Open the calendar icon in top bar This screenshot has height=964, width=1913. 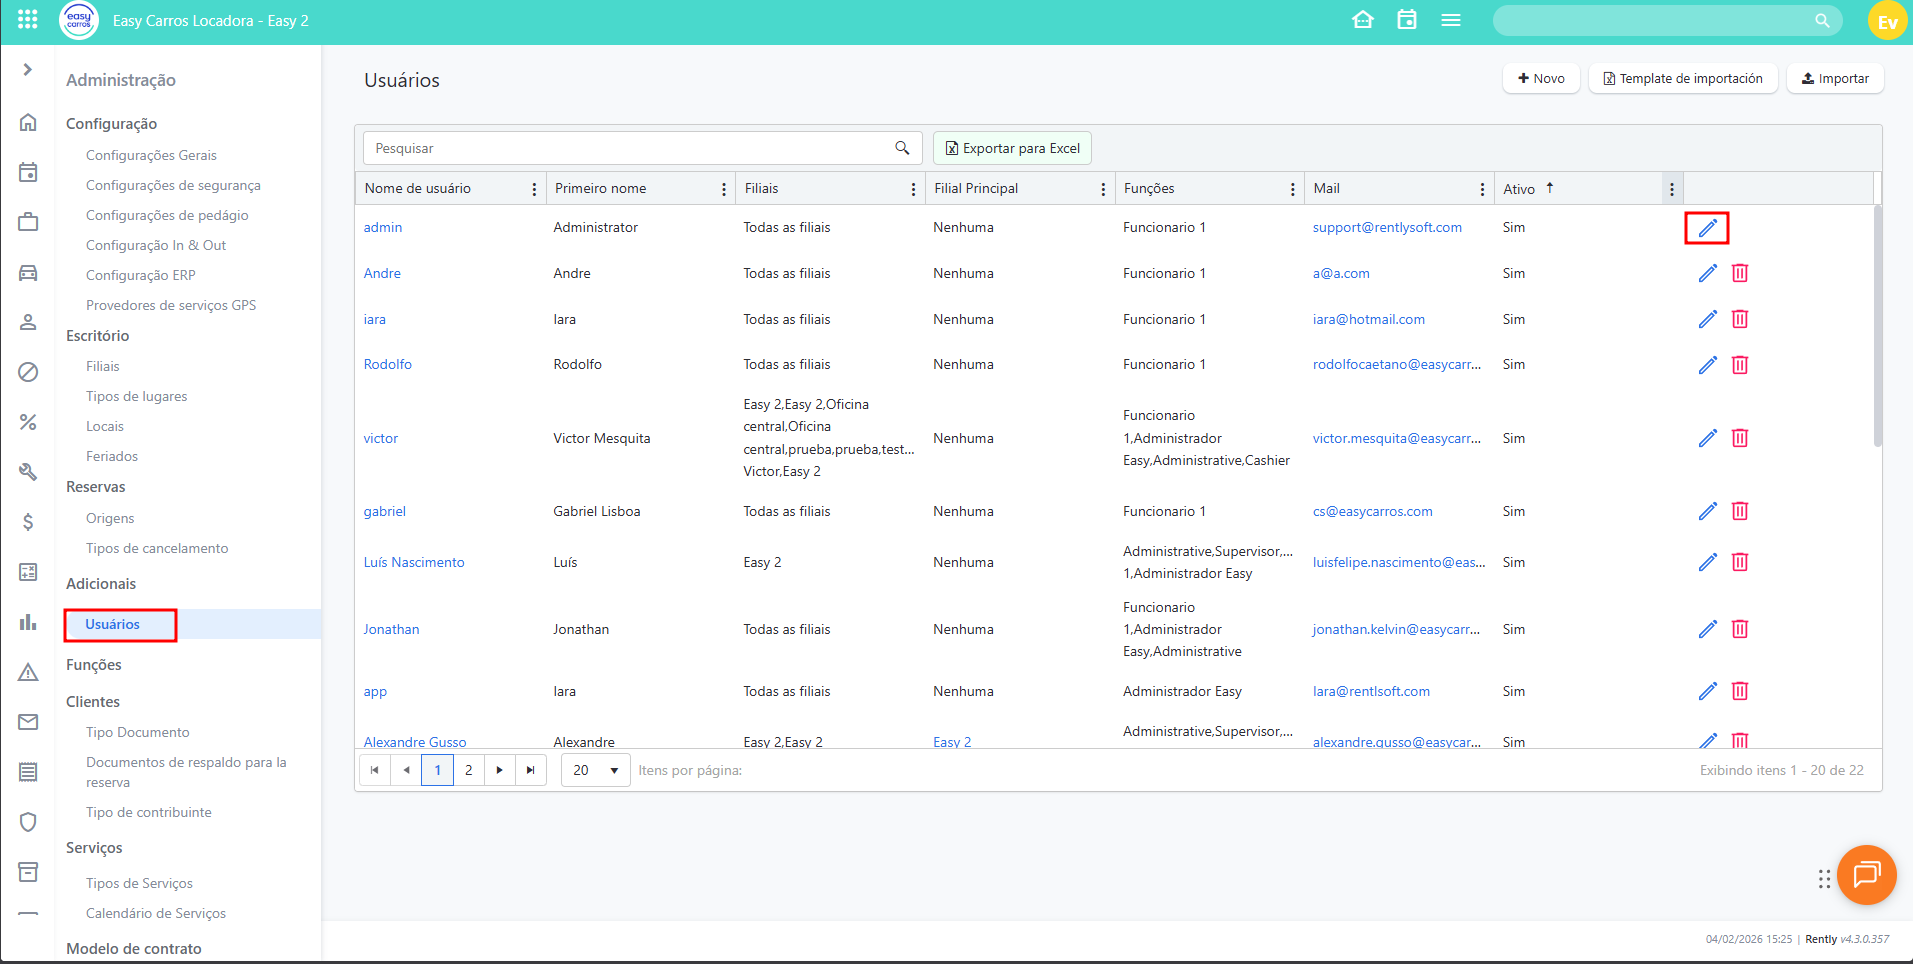(x=1406, y=20)
